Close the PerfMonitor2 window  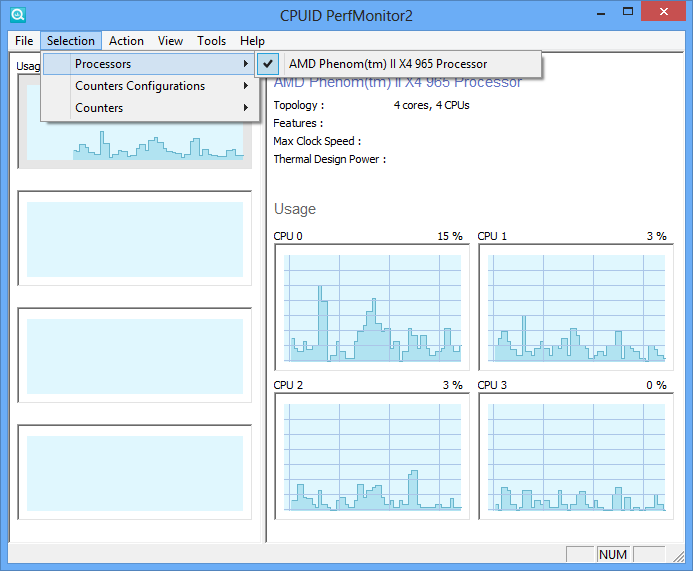click(663, 11)
